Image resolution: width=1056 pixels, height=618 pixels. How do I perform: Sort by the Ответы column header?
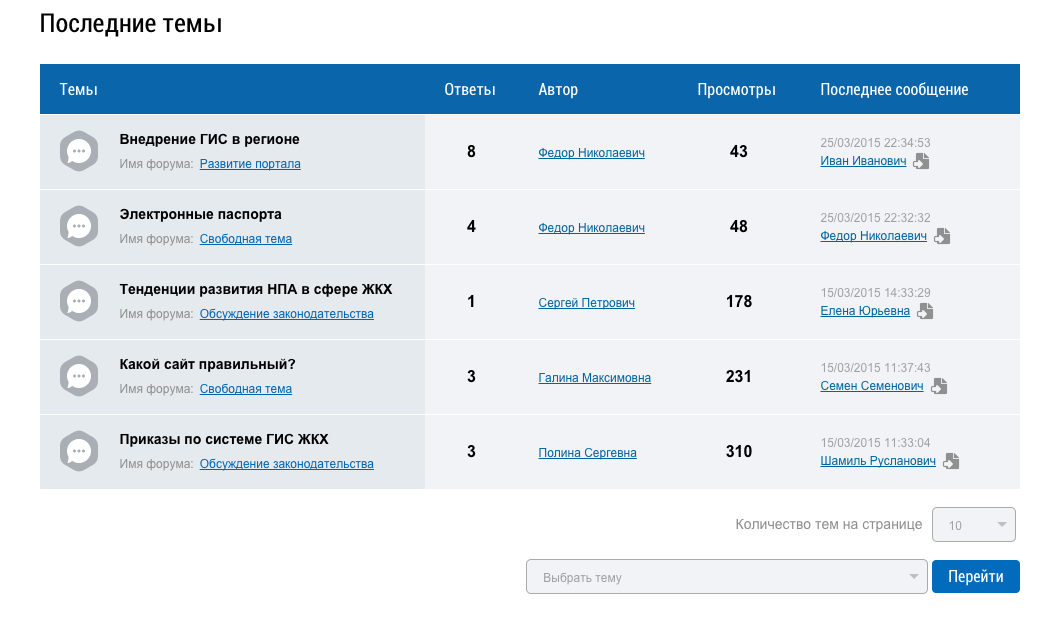pyautogui.click(x=469, y=90)
